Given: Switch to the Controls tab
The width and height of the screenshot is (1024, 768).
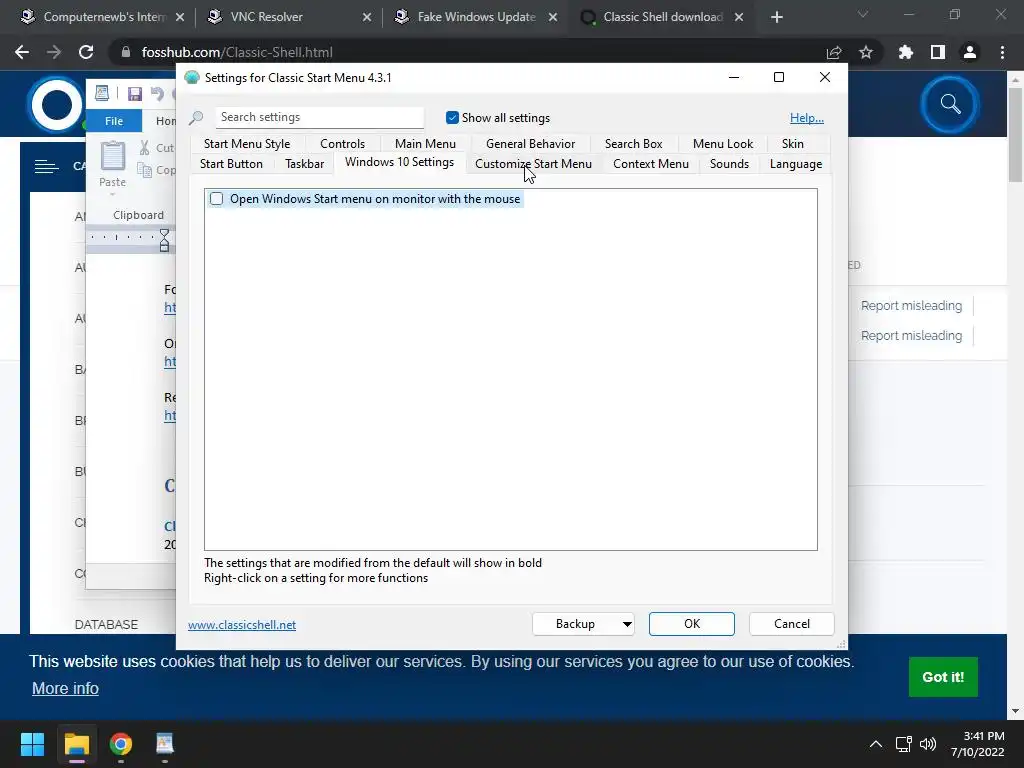Looking at the screenshot, I should coord(342,144).
